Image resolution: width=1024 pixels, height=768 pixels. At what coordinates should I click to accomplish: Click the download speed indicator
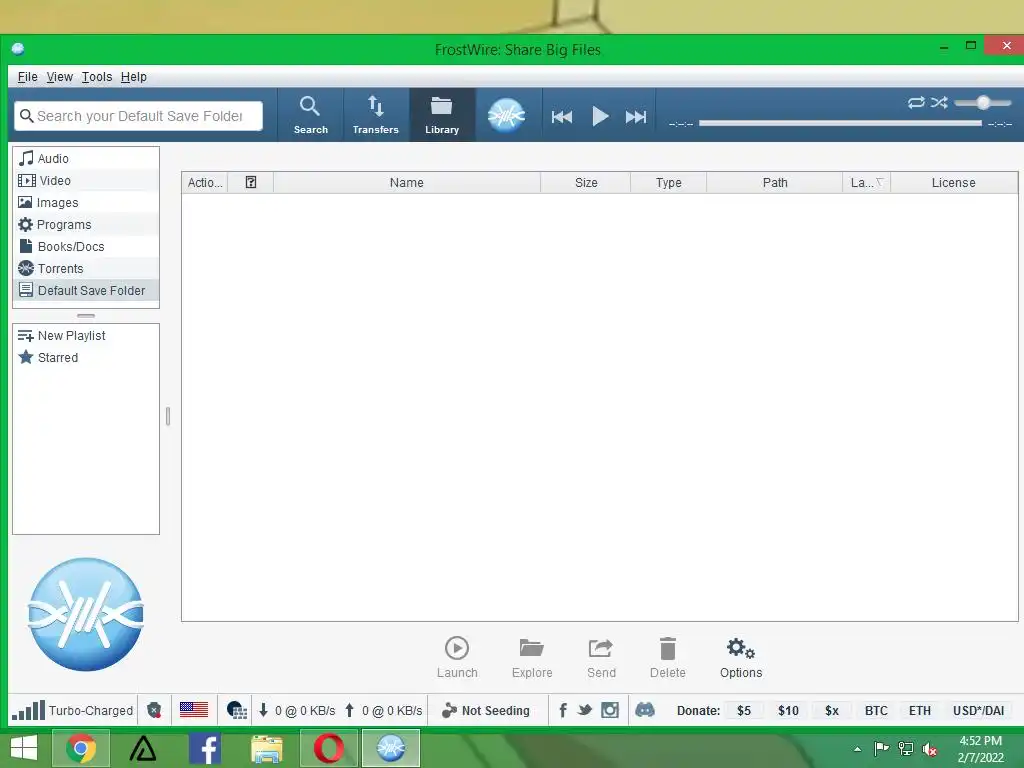tap(296, 711)
